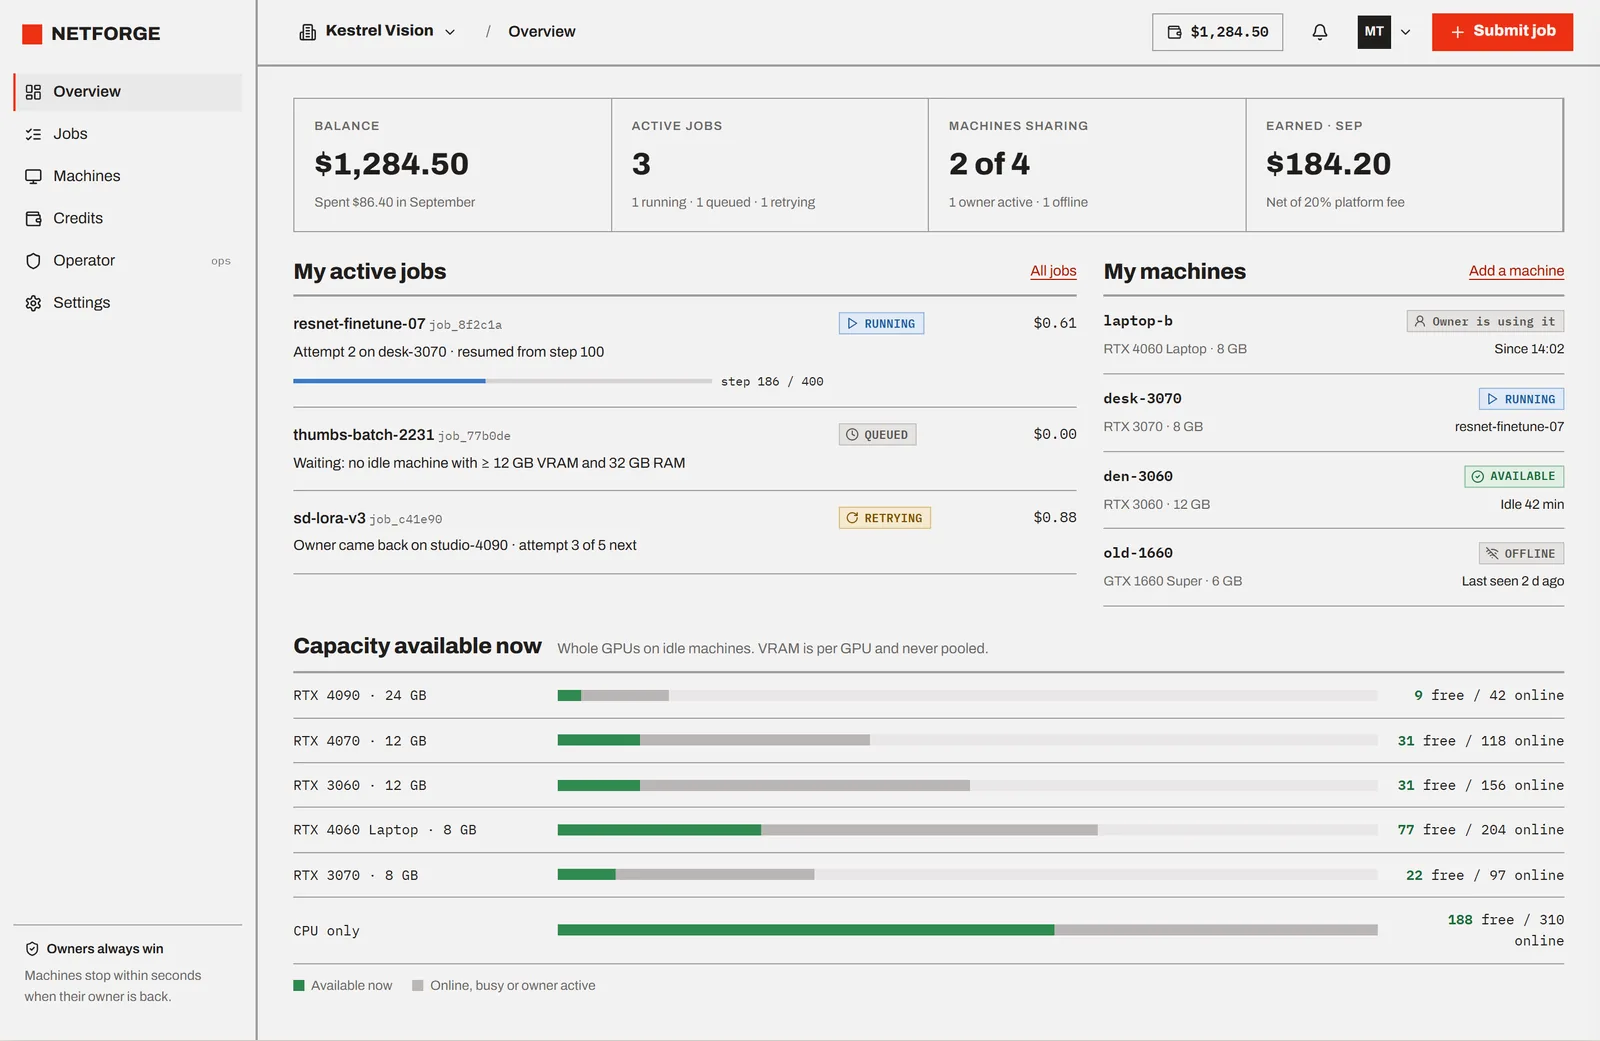The height and width of the screenshot is (1041, 1600).
Task: Open Settings in the sidebar
Action: (x=128, y=303)
